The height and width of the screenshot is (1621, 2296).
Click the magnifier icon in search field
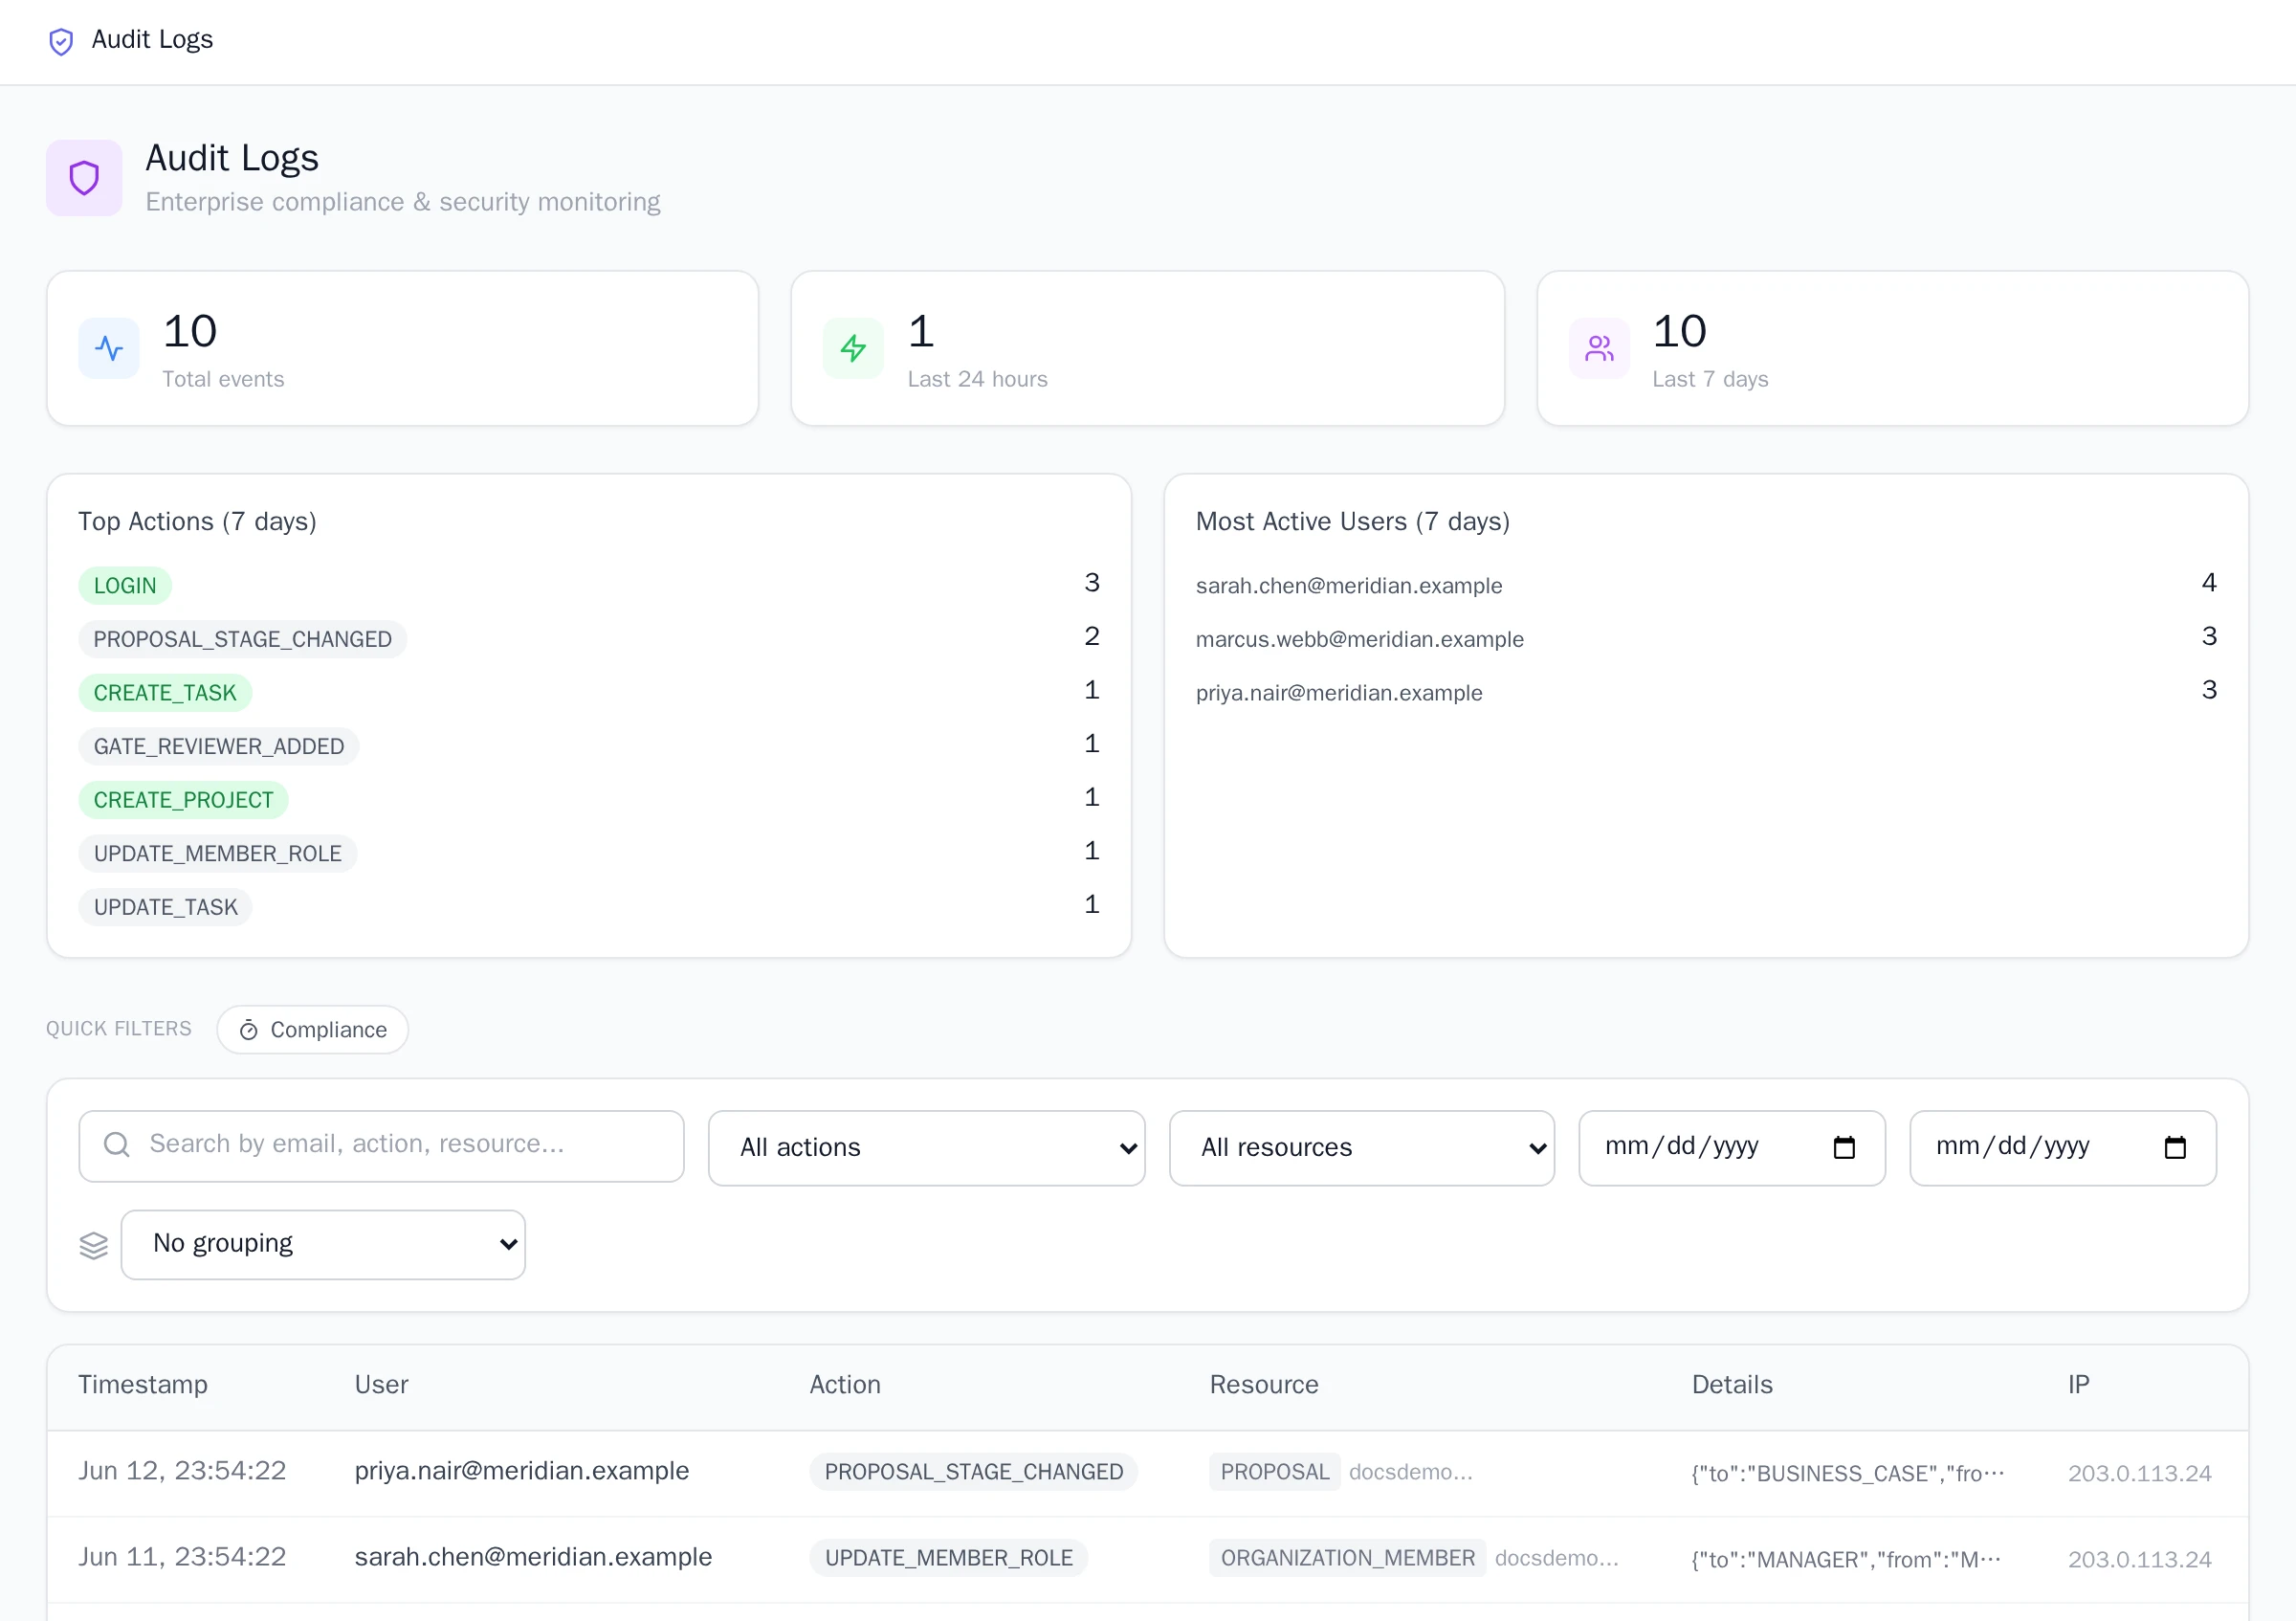click(x=117, y=1144)
